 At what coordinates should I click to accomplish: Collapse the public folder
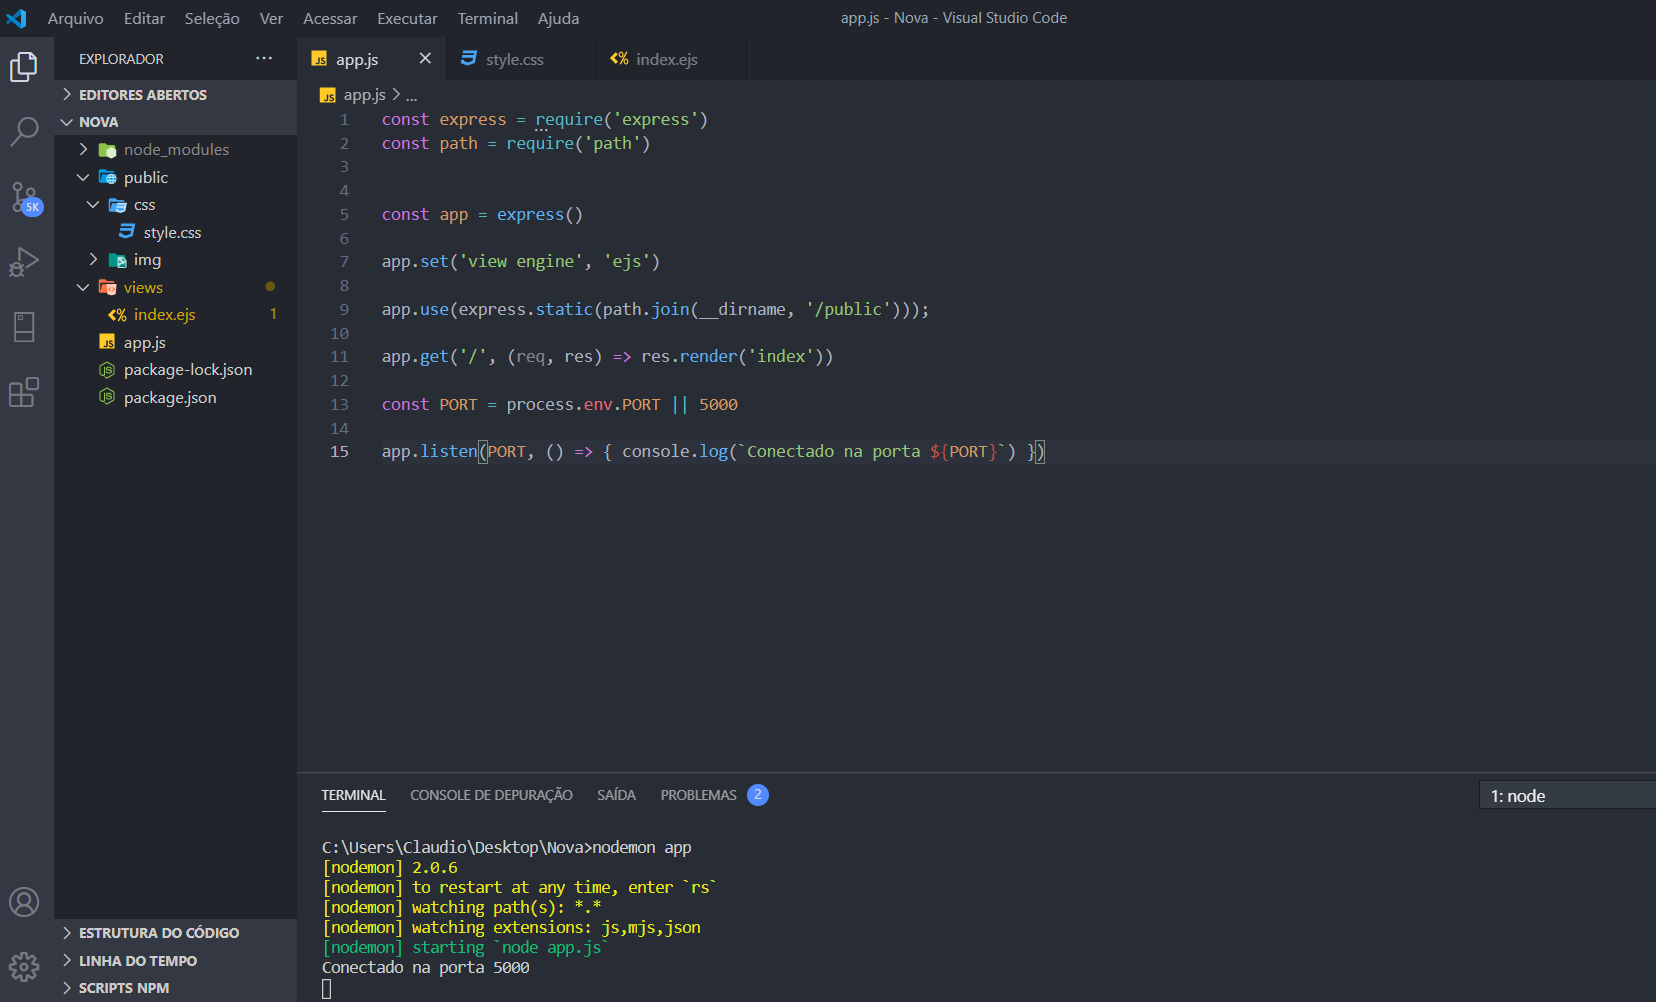[176, 178]
